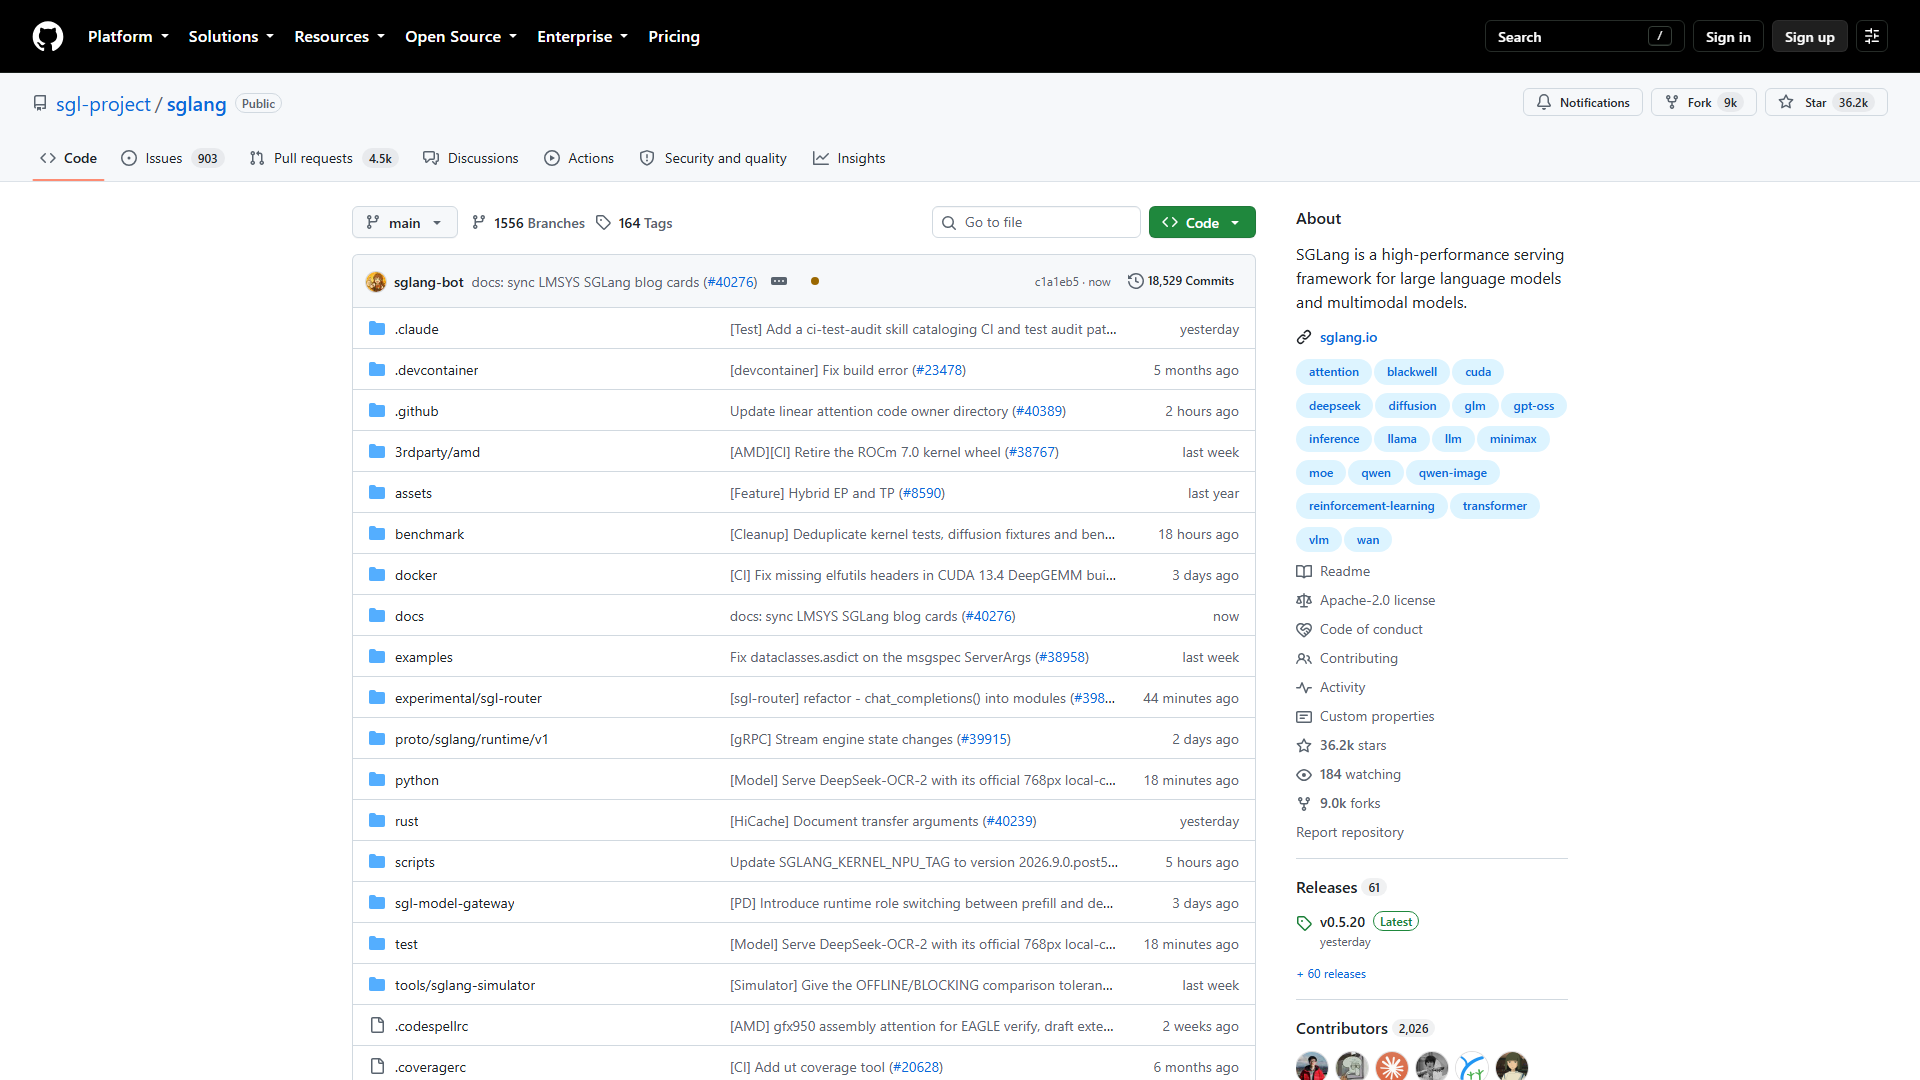Open sglang-bot avatar
This screenshot has height=1080, width=1920.
(x=376, y=282)
